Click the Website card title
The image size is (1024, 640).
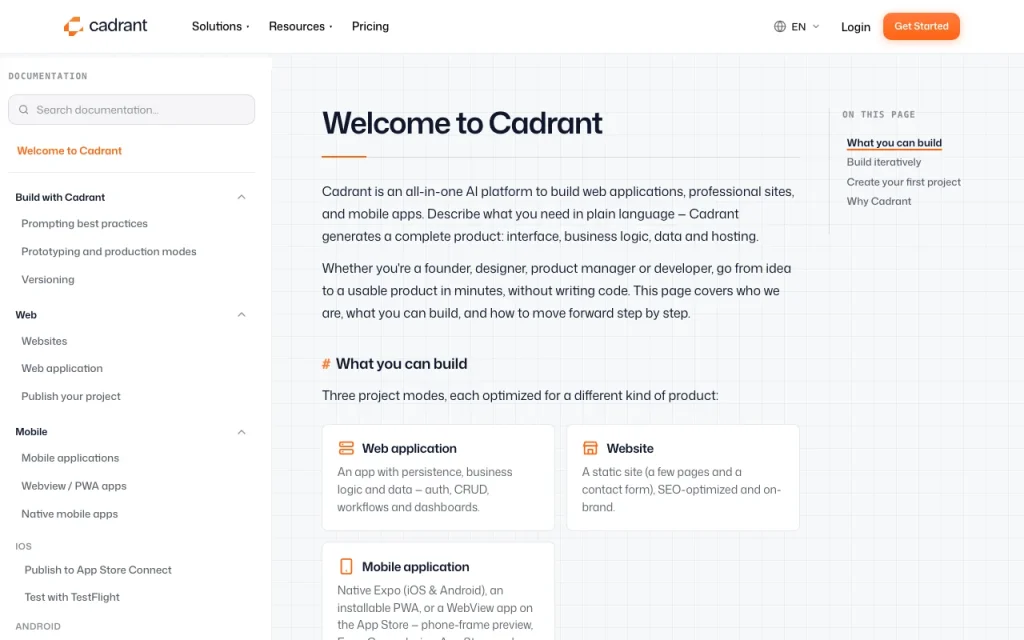630,449
